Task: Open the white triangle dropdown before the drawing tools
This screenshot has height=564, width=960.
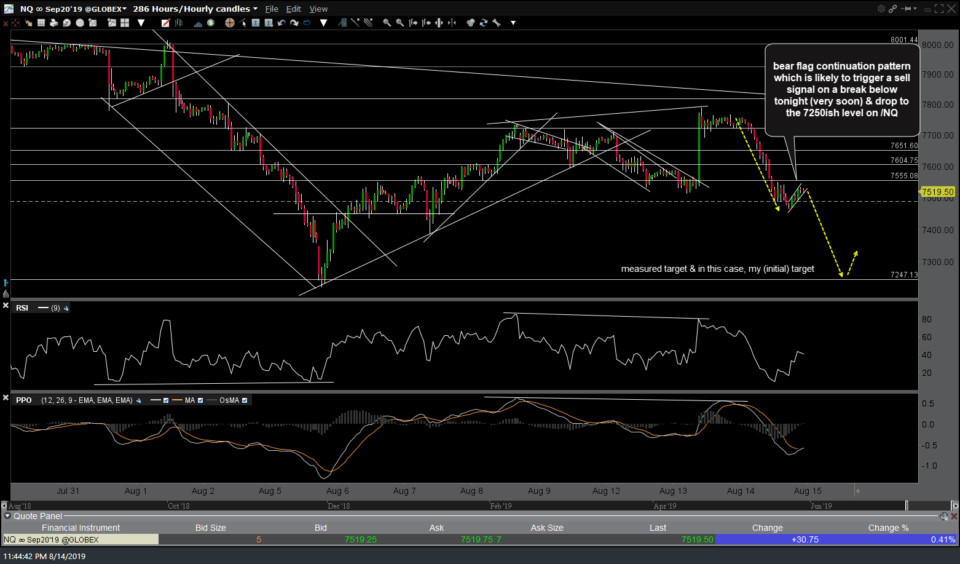Action: coord(323,23)
